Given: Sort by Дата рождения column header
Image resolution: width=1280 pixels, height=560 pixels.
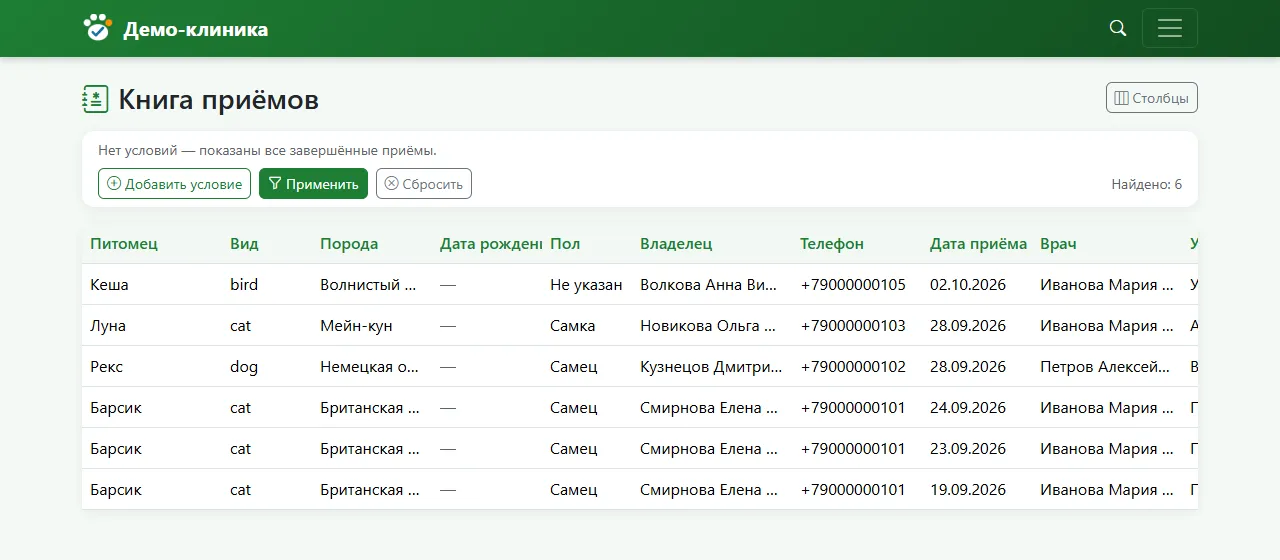Looking at the screenshot, I should pyautogui.click(x=491, y=244).
